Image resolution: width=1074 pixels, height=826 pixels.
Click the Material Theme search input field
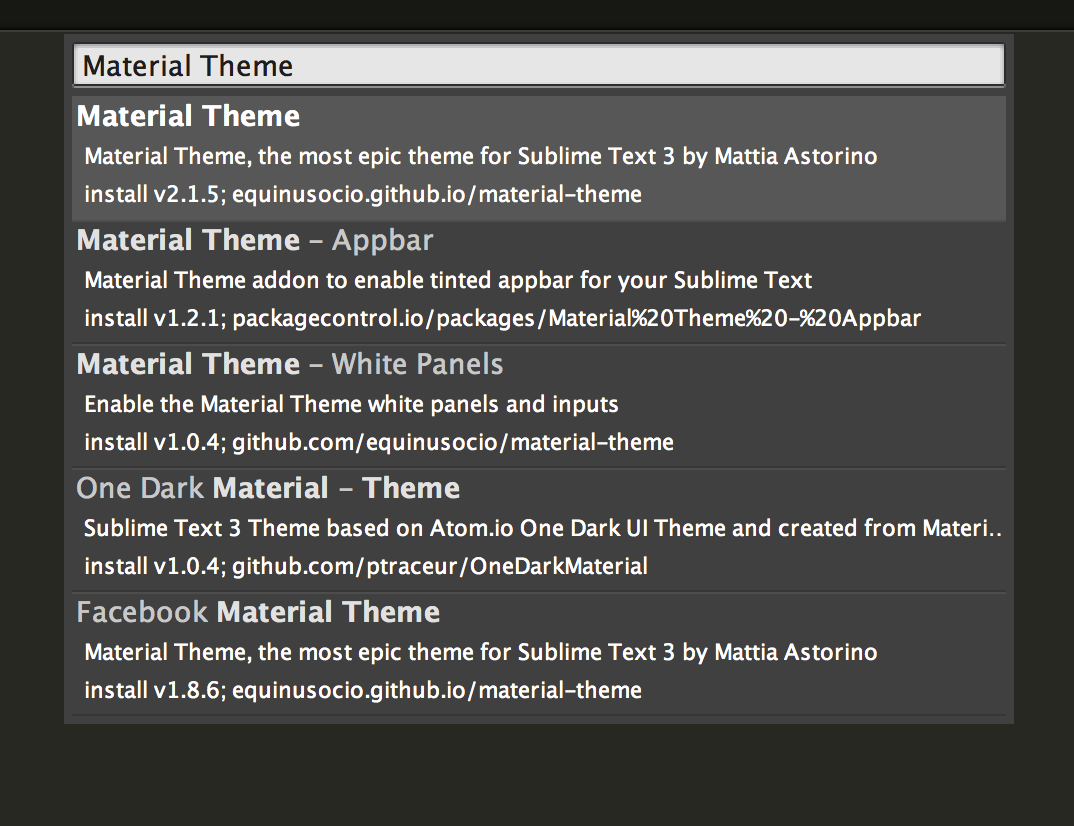[x=538, y=66]
